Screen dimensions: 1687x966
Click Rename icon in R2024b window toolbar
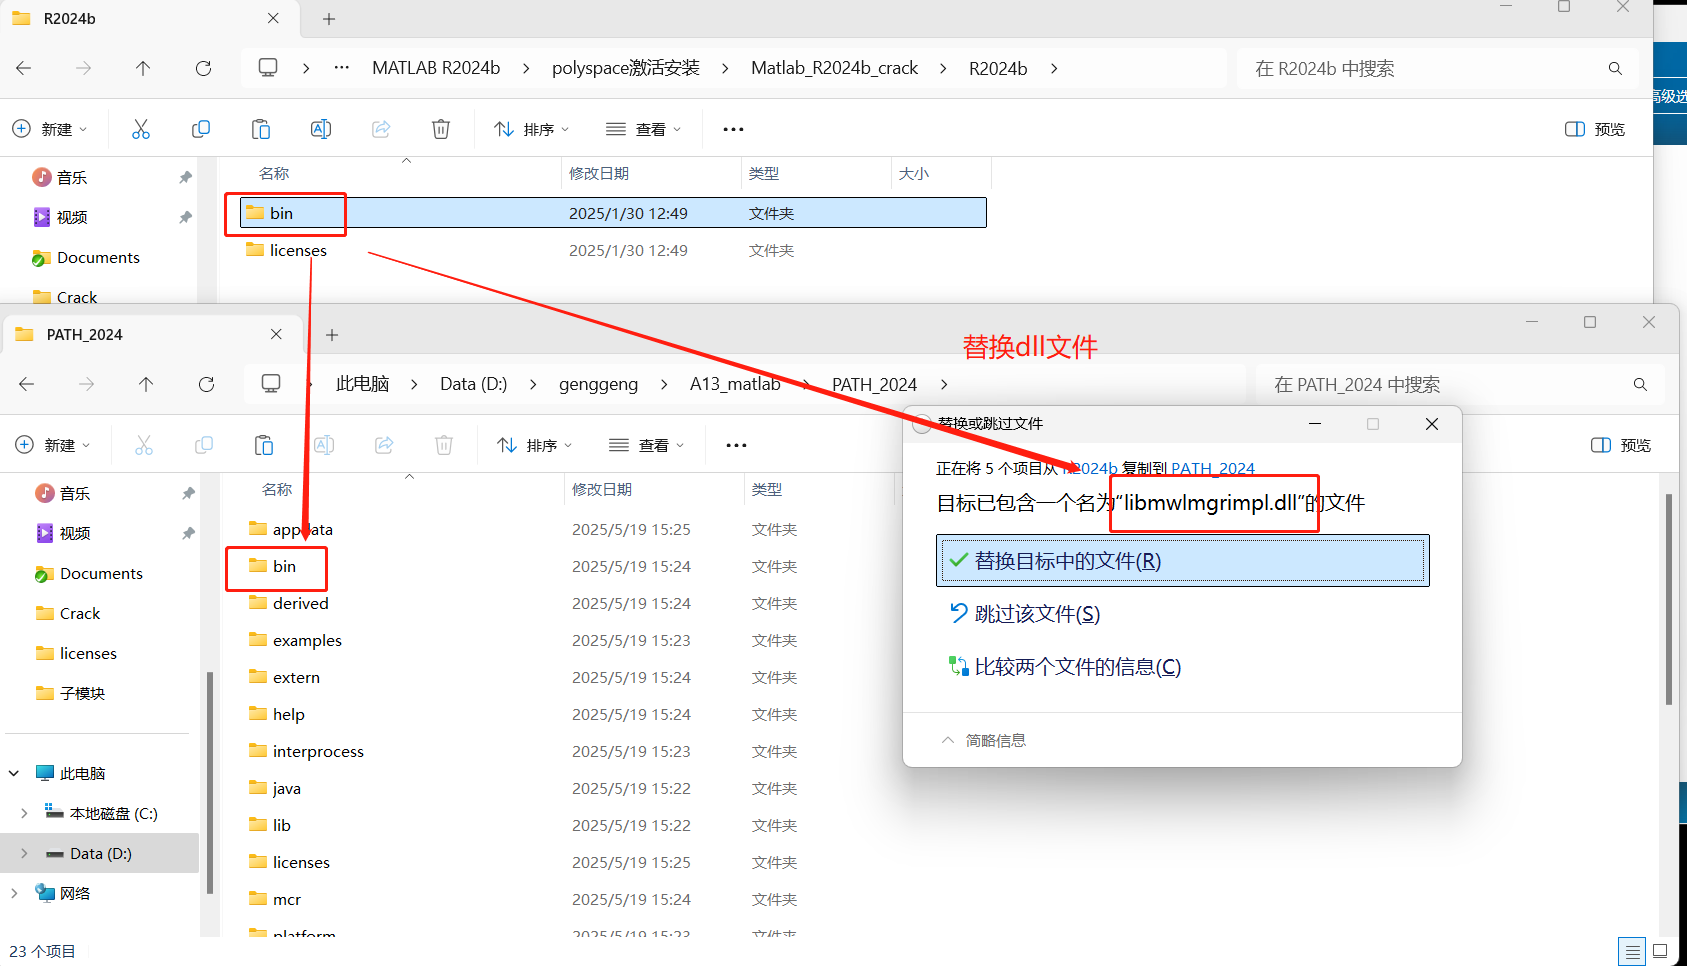tap(321, 129)
